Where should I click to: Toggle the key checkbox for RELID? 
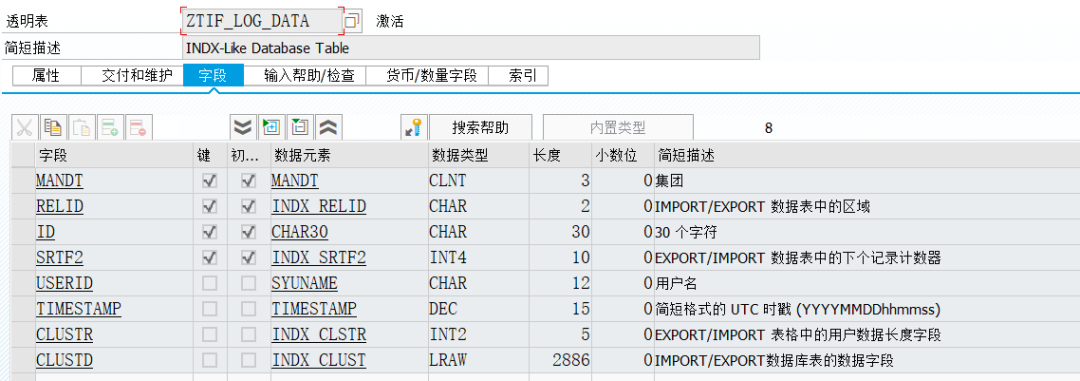pyautogui.click(x=210, y=207)
